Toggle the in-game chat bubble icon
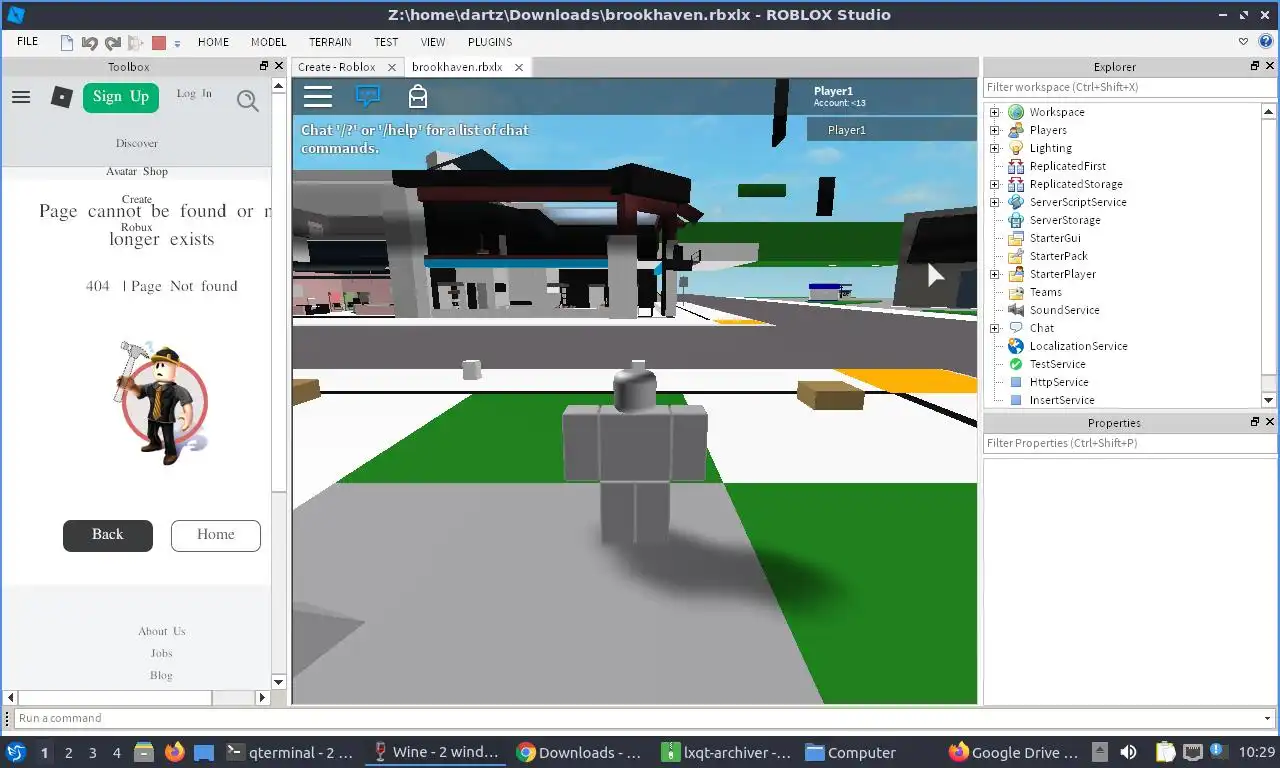Screen dimensions: 1280x768 [x=368, y=96]
